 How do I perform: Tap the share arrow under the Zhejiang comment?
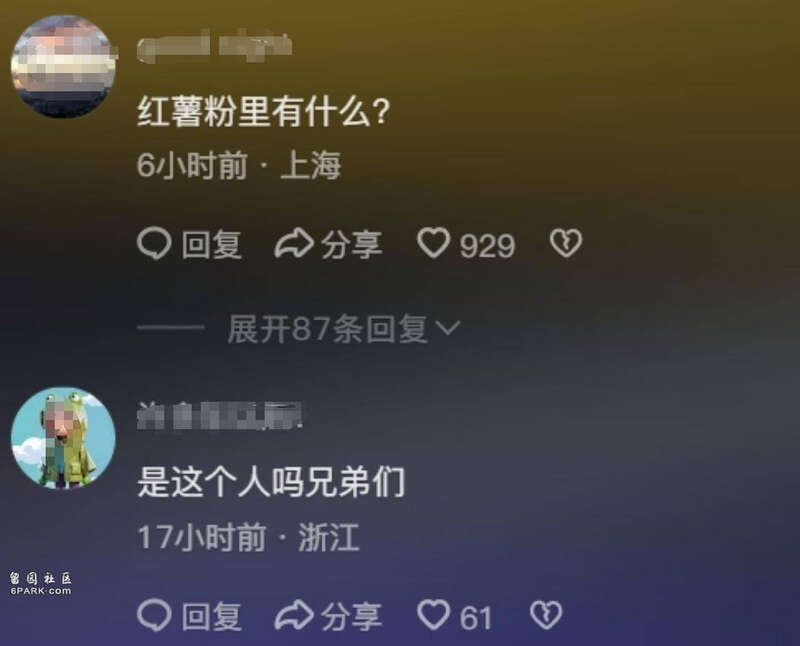pyautogui.click(x=294, y=615)
